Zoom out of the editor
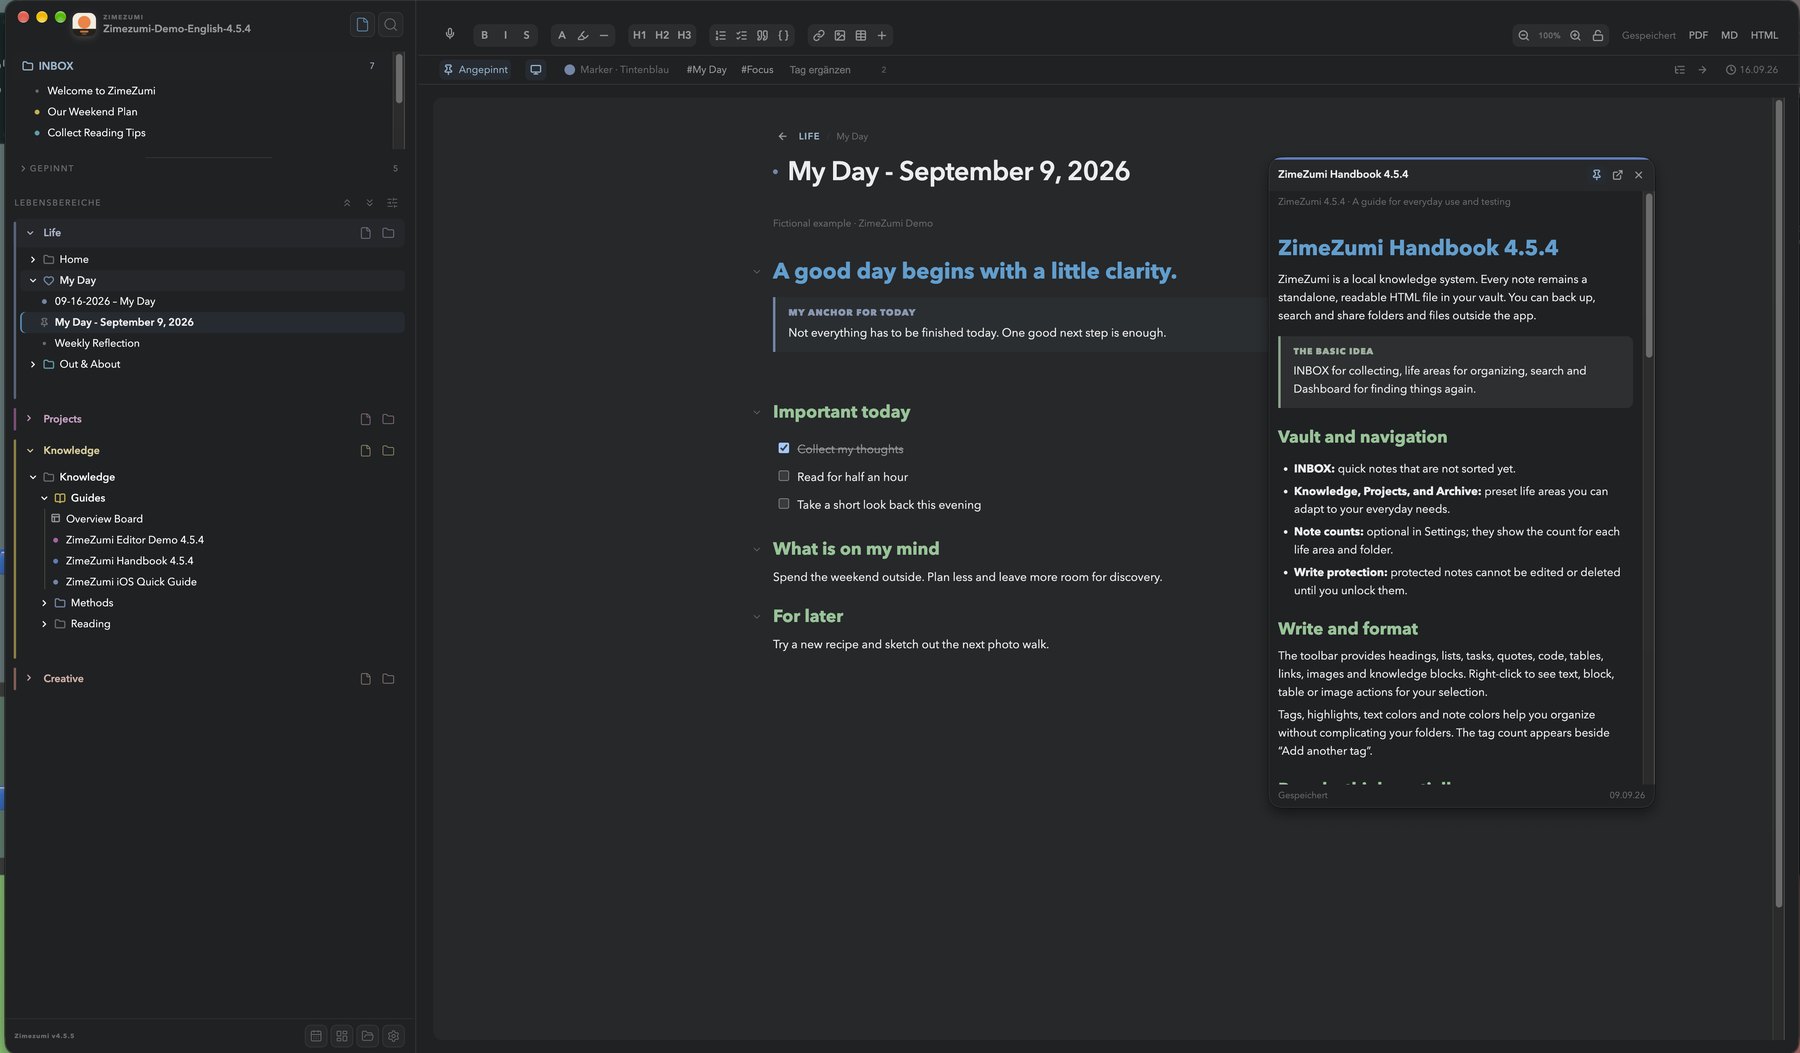Image resolution: width=1800 pixels, height=1053 pixels. click(1523, 35)
